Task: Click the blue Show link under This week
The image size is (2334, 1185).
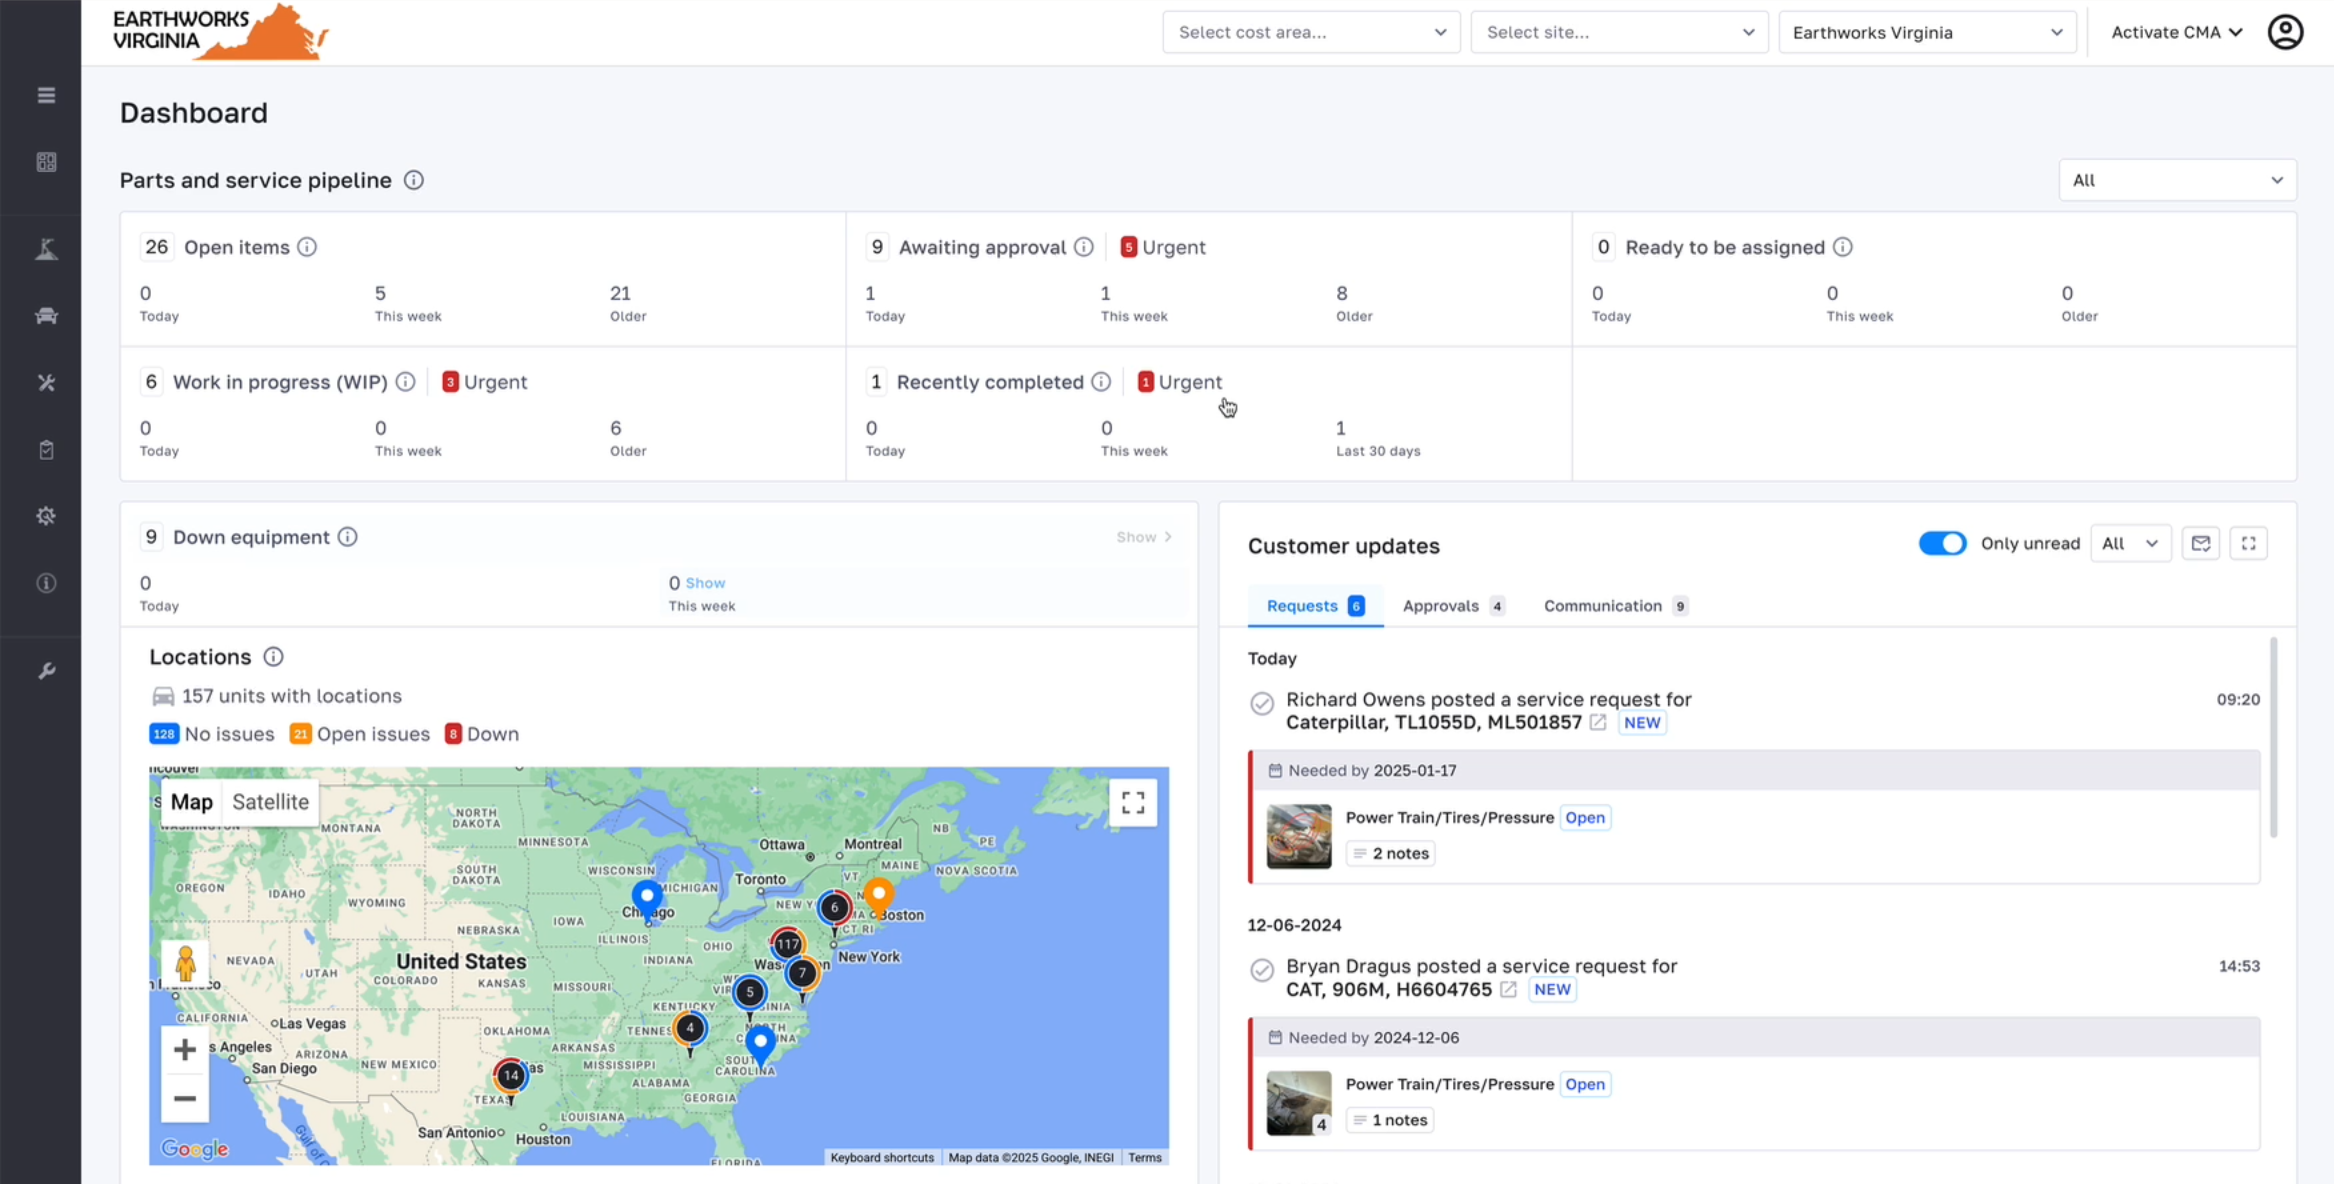Action: pyautogui.click(x=705, y=583)
